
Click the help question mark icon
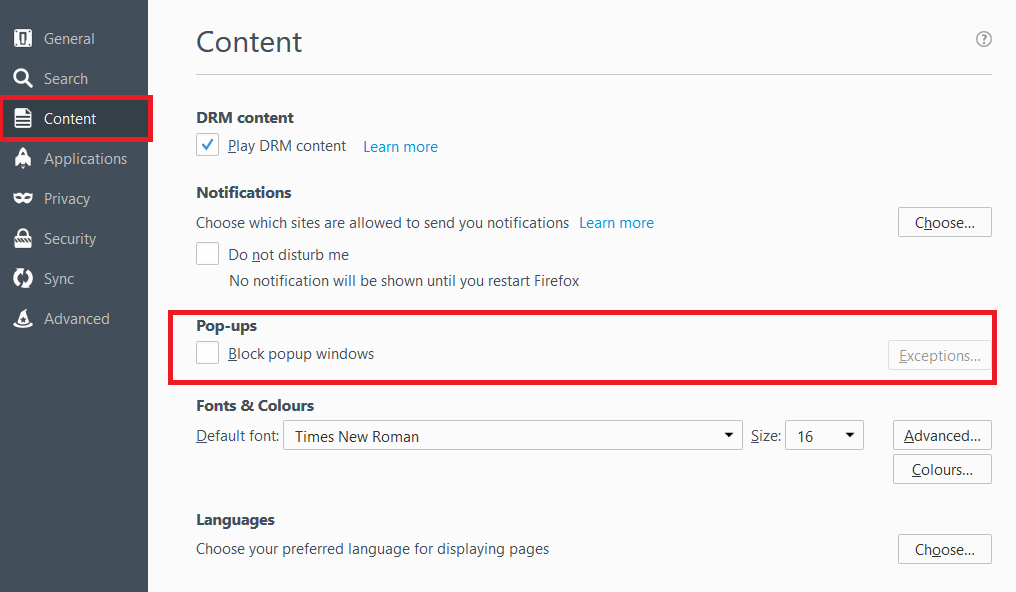tap(984, 39)
